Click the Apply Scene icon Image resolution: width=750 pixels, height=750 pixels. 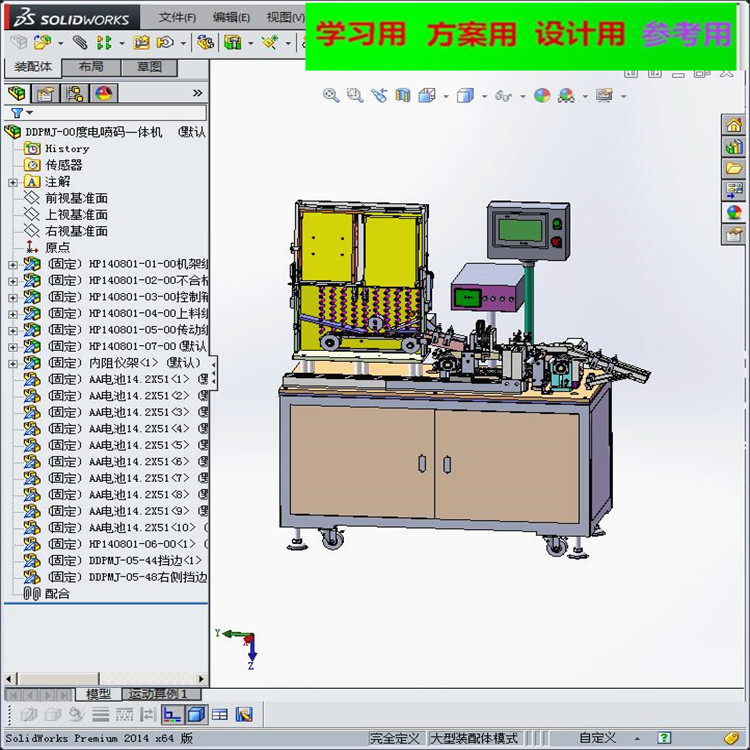click(x=566, y=95)
